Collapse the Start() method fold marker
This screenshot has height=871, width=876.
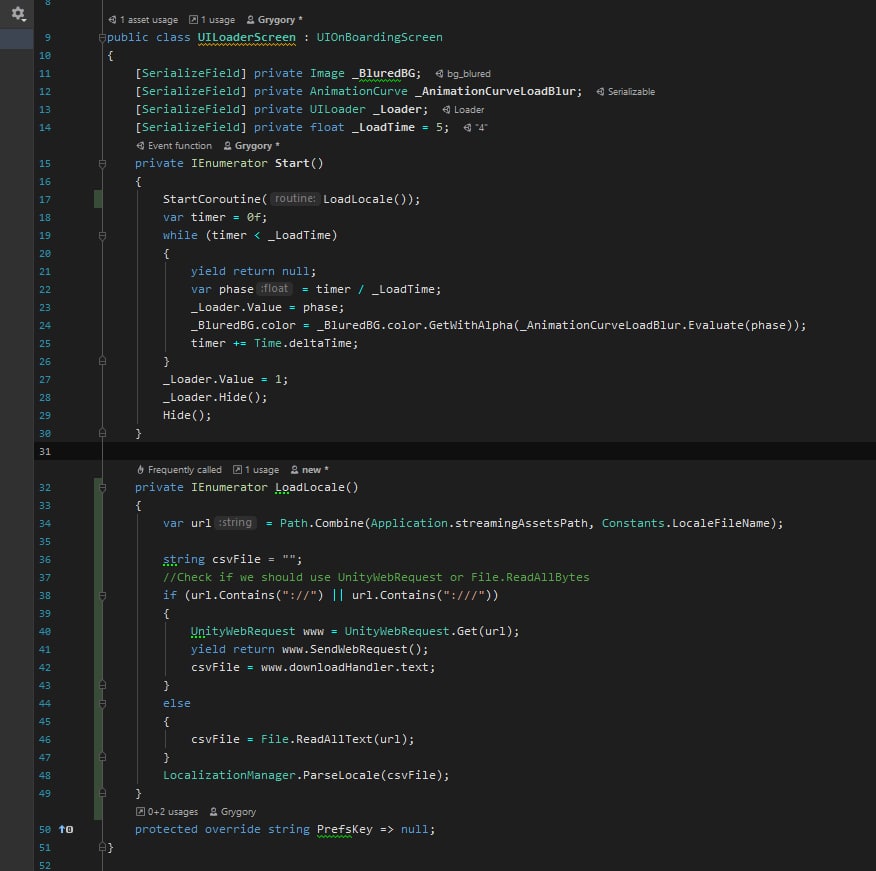click(x=102, y=163)
